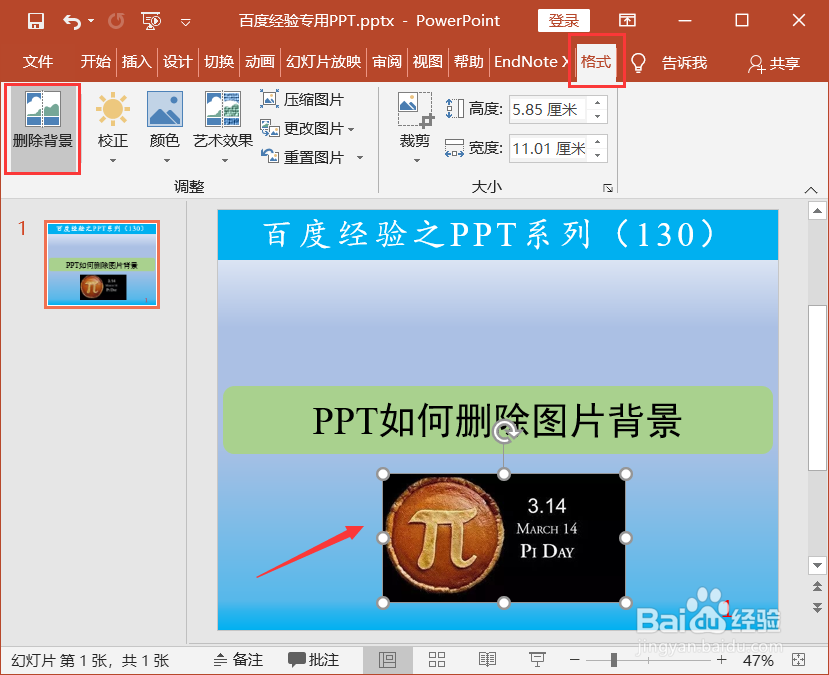This screenshot has height=675, width=829.
Task: Select slide 1 thumbnail in the panel
Action: [x=101, y=263]
